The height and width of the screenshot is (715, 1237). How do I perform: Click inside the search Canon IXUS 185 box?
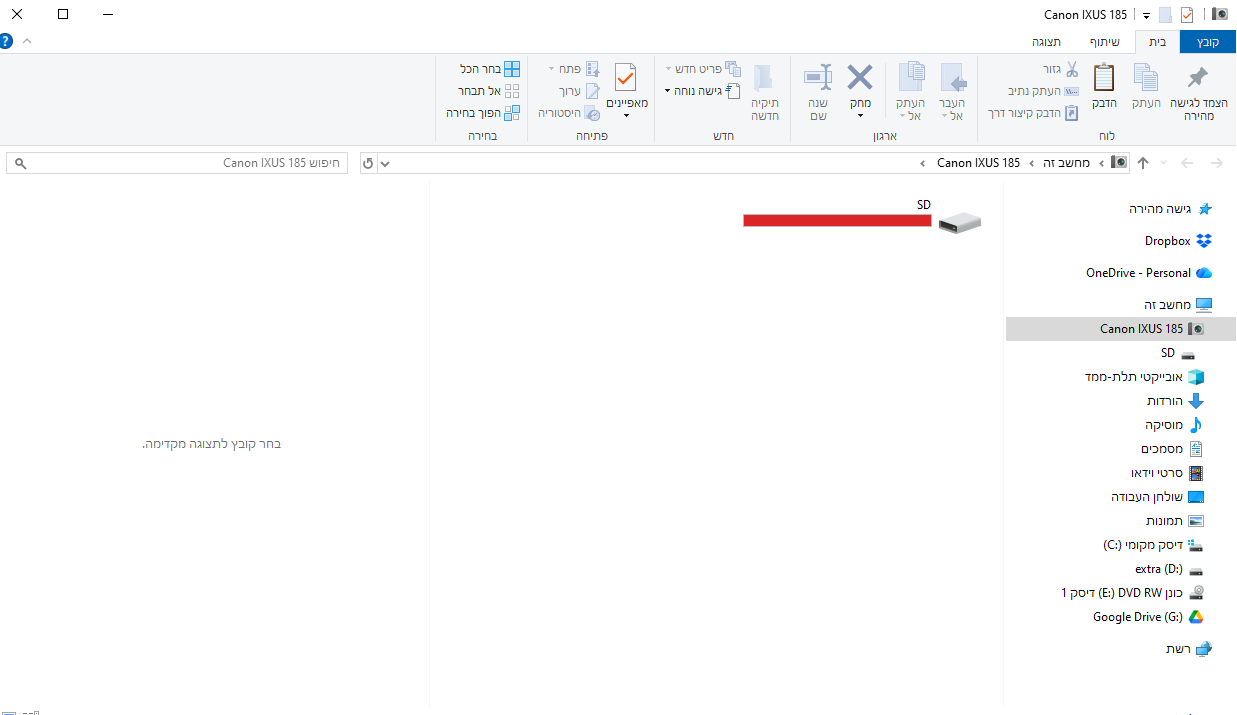click(x=177, y=163)
